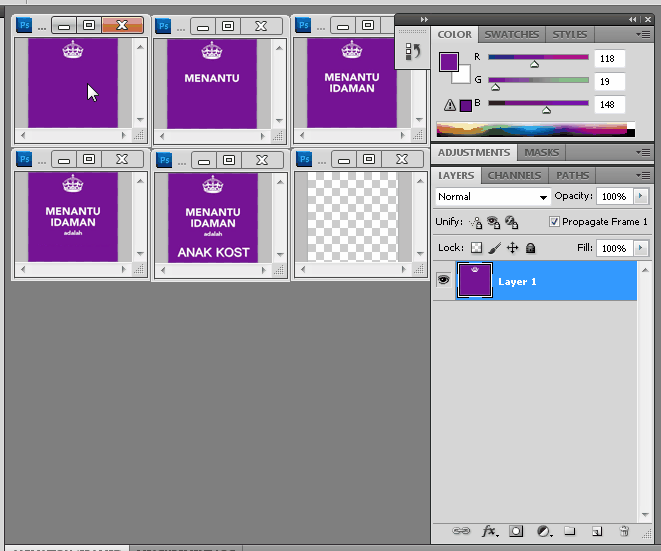Viewport: 661px width, 551px height.
Task: Create a new layer
Action: (597, 531)
